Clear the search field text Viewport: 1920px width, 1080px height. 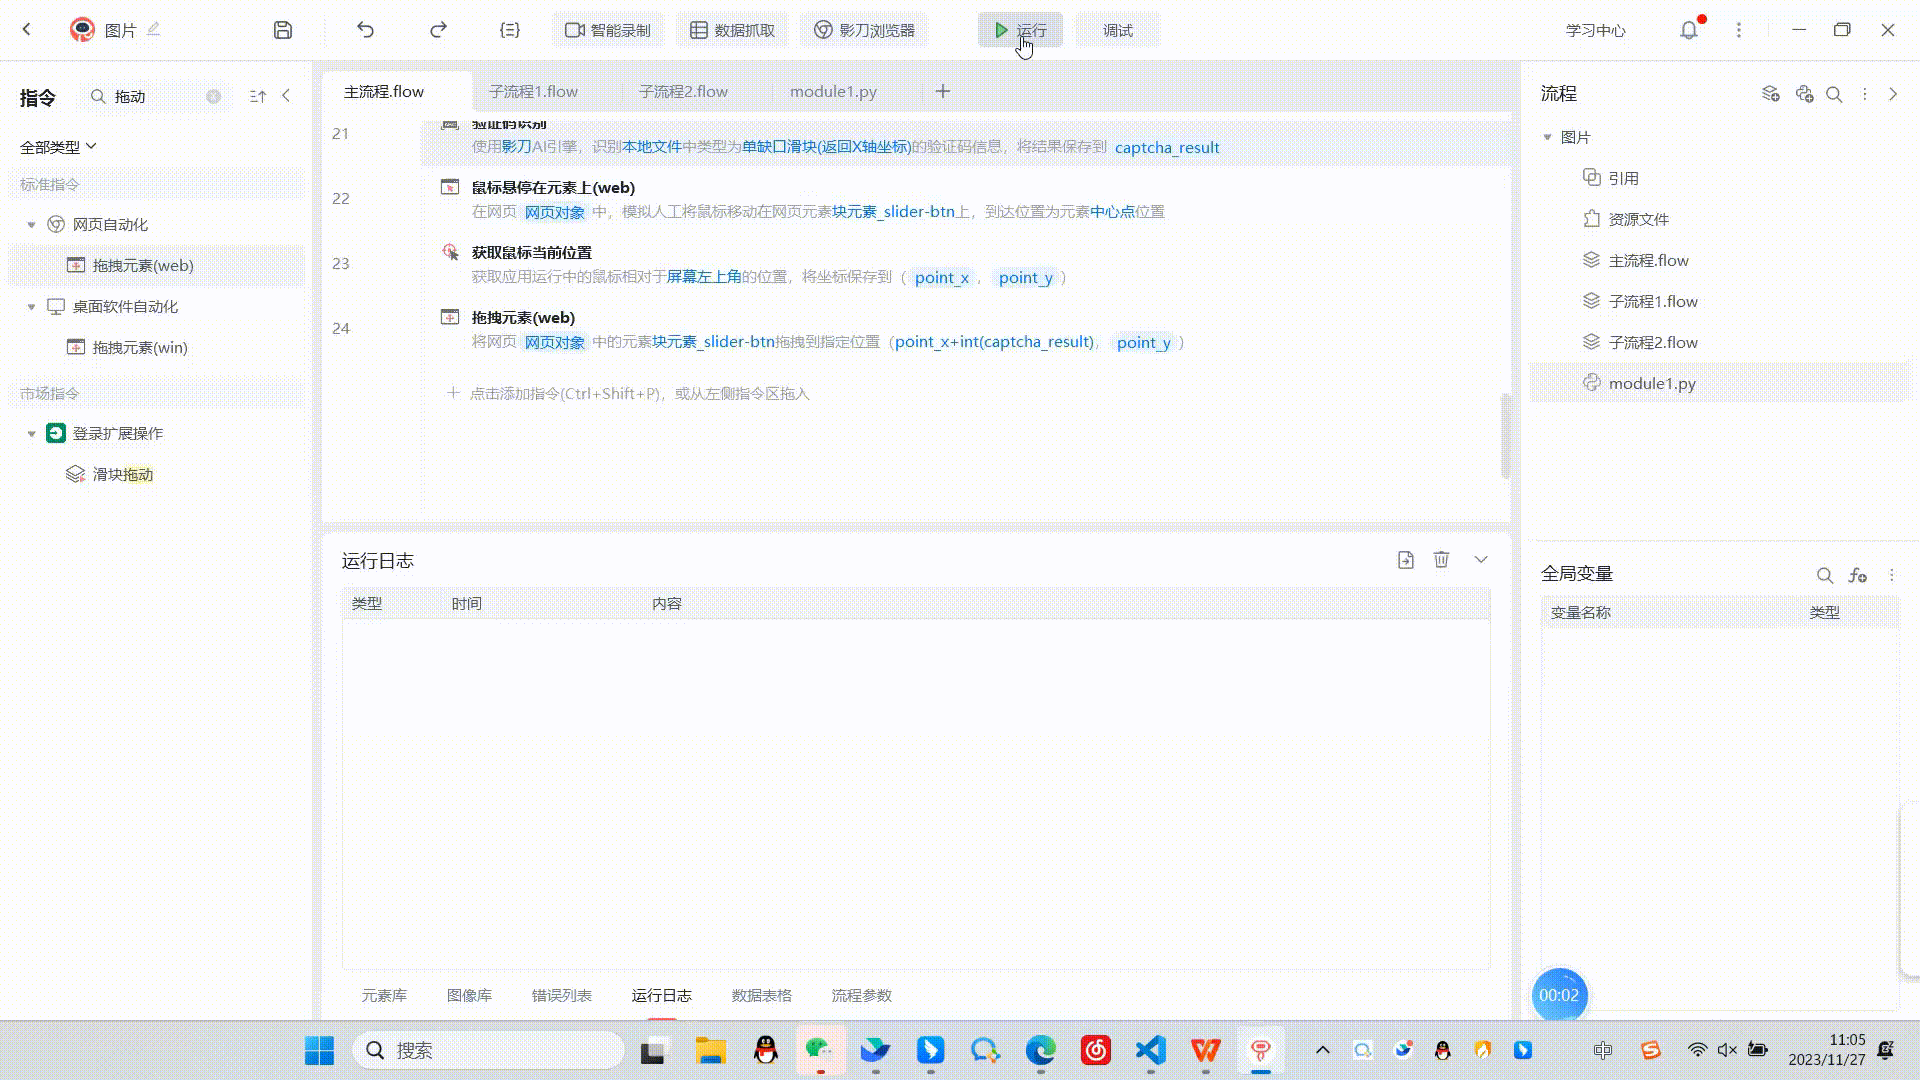click(213, 97)
